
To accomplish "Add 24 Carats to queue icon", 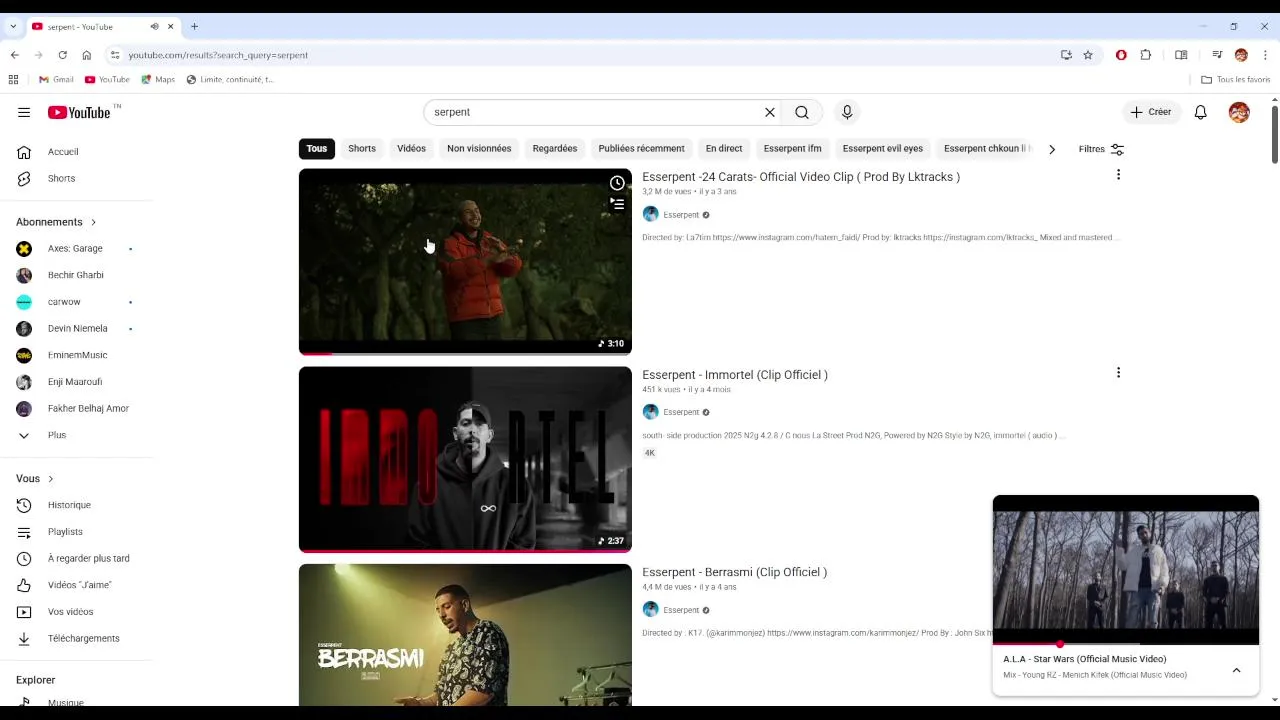I will tap(617, 204).
